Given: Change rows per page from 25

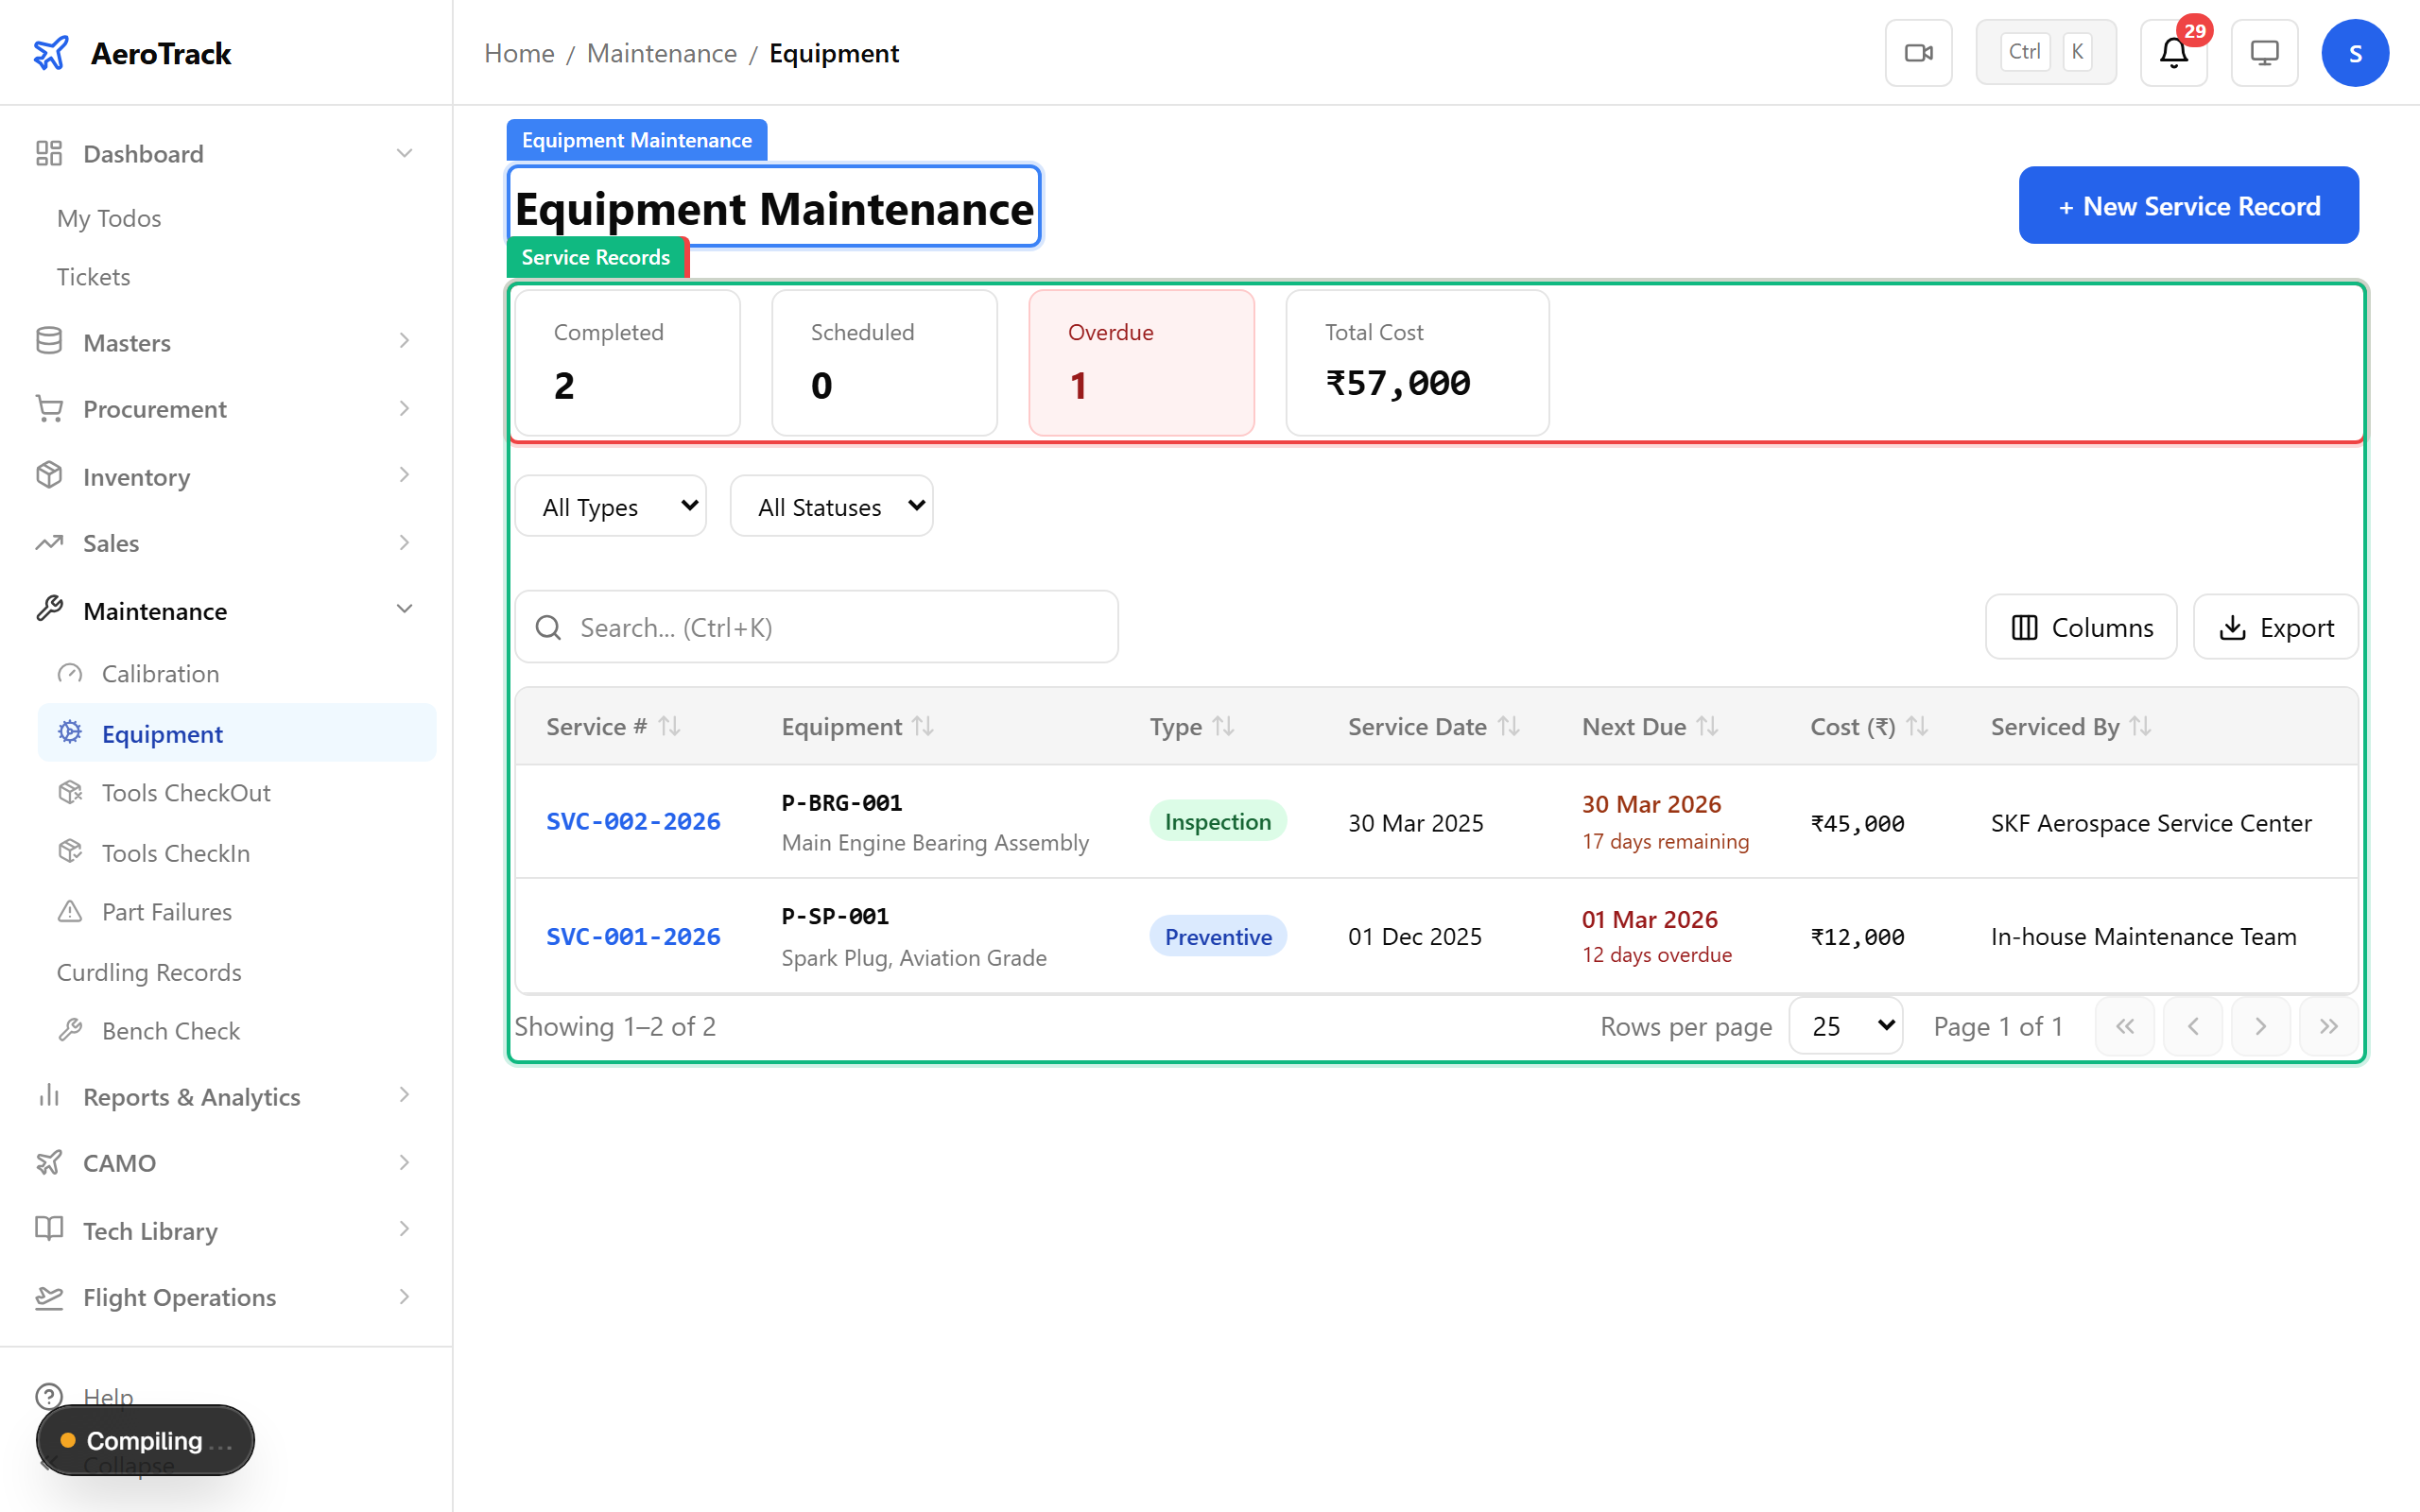Looking at the screenshot, I should [x=1846, y=1027].
